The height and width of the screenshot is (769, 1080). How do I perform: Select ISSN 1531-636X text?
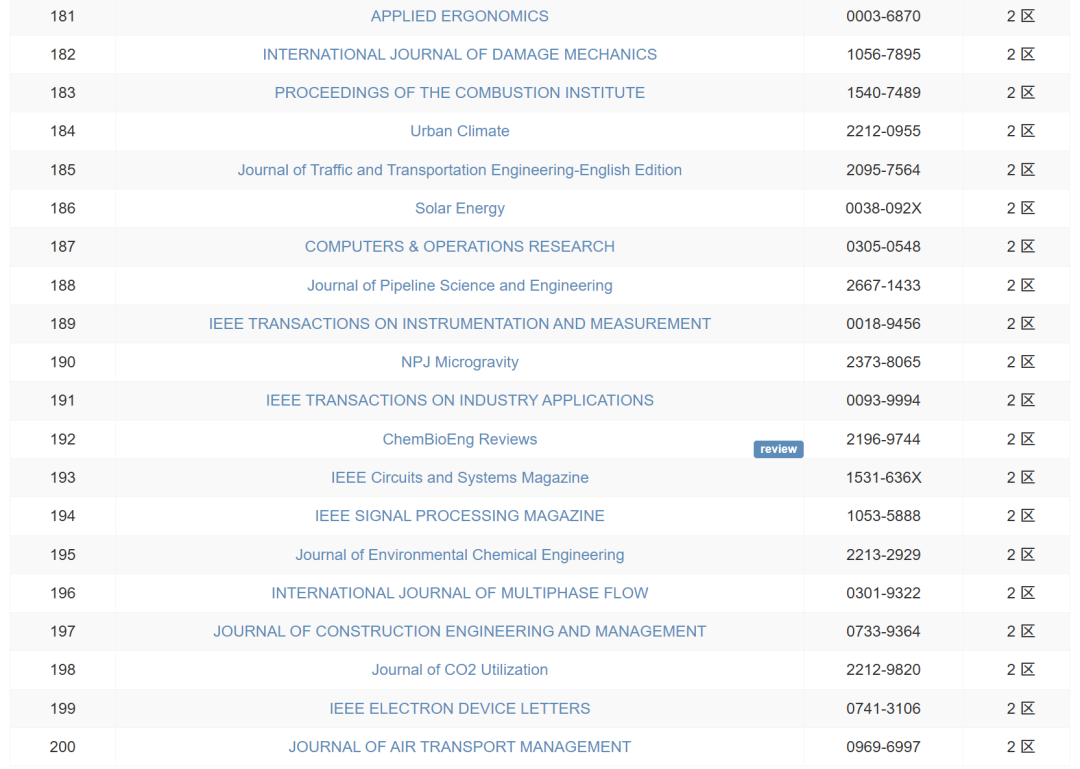[x=883, y=478]
